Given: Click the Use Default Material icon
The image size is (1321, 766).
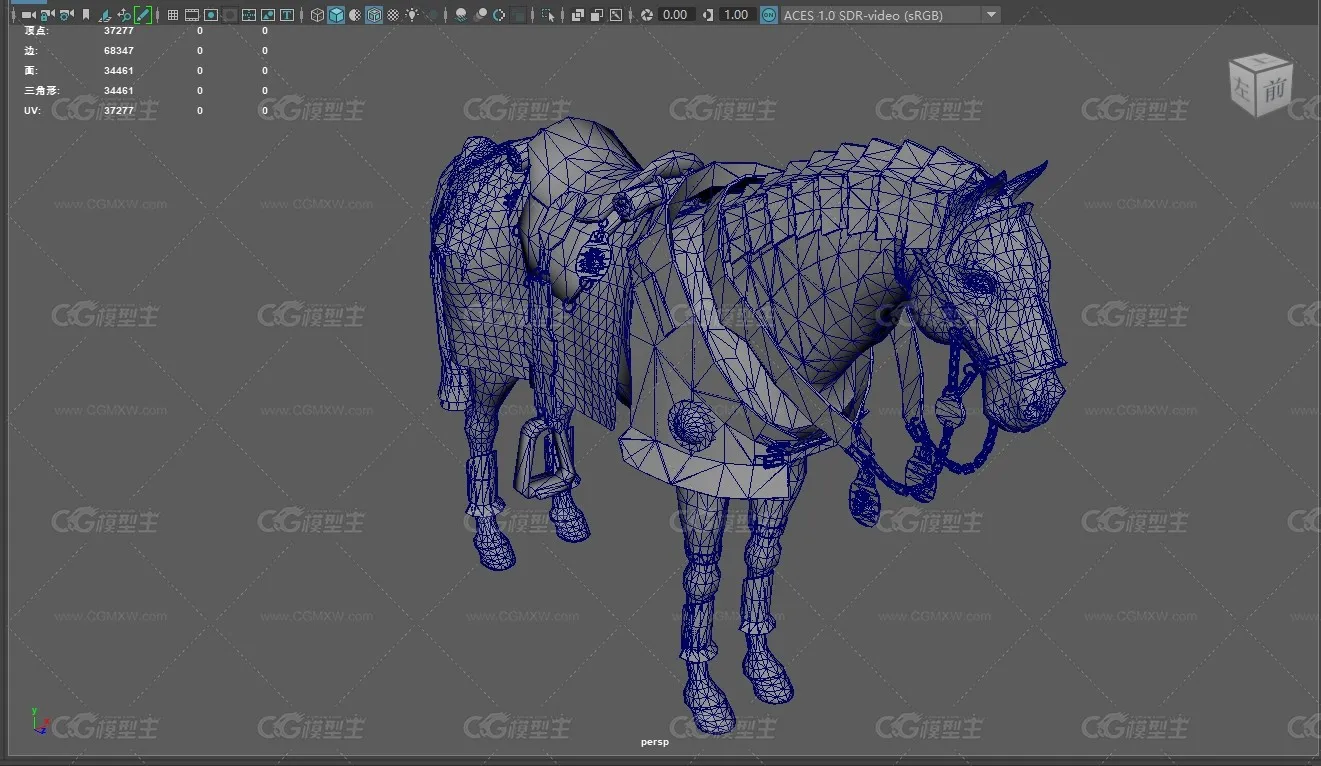Looking at the screenshot, I should 355,15.
